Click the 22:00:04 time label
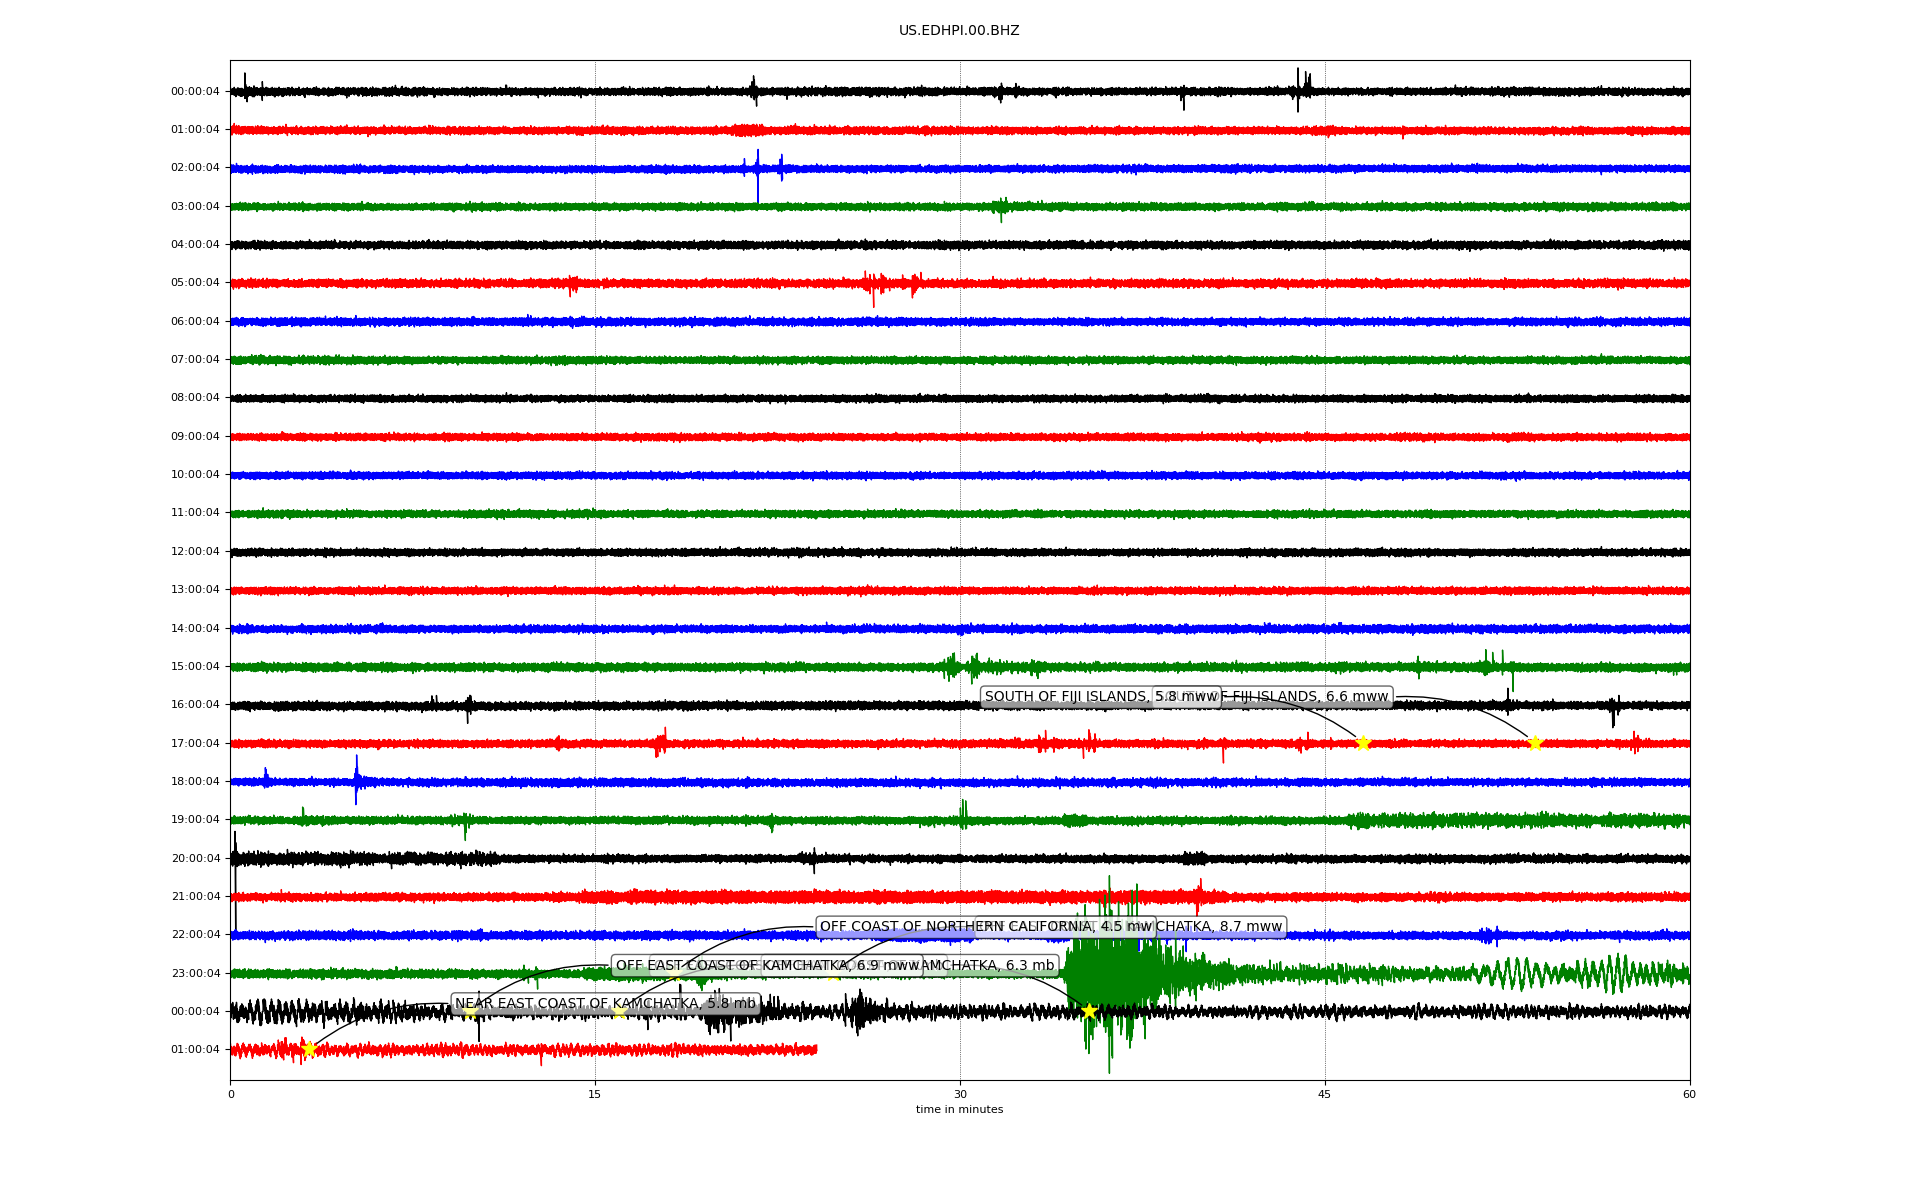The width and height of the screenshot is (1920, 1200). [x=195, y=935]
